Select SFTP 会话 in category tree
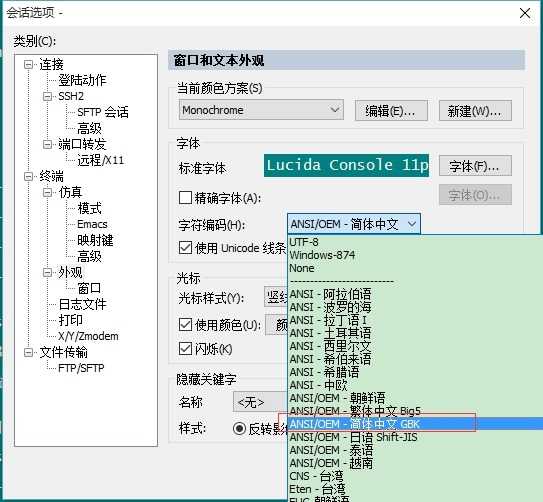Viewport: 543px width, 502px height. 103,112
